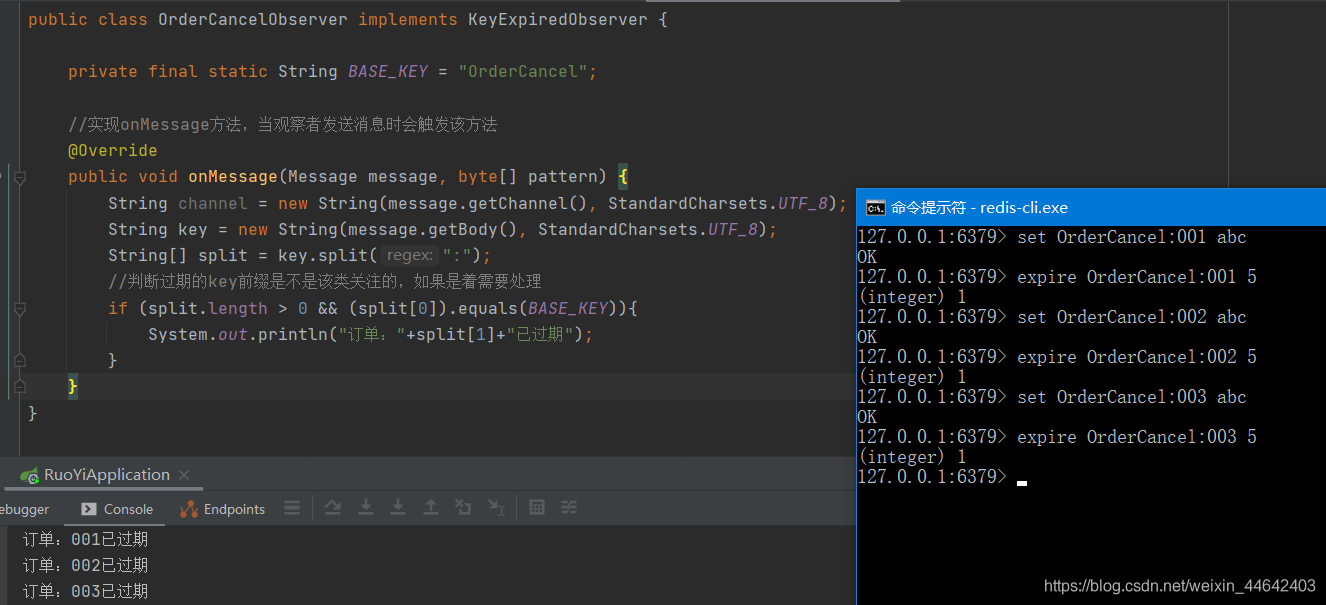The height and width of the screenshot is (605, 1326).
Task: Click the Endpoints tab icon
Action: coord(189,509)
